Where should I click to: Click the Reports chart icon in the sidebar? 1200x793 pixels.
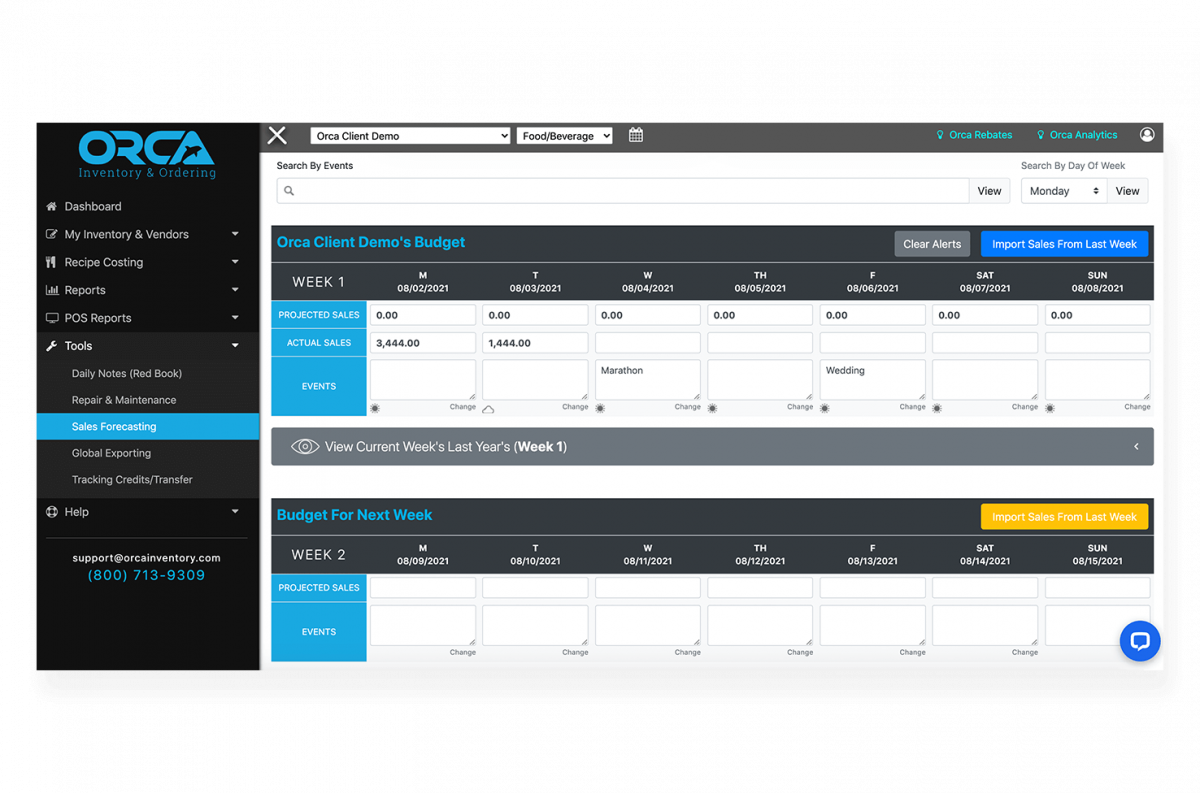(50, 289)
